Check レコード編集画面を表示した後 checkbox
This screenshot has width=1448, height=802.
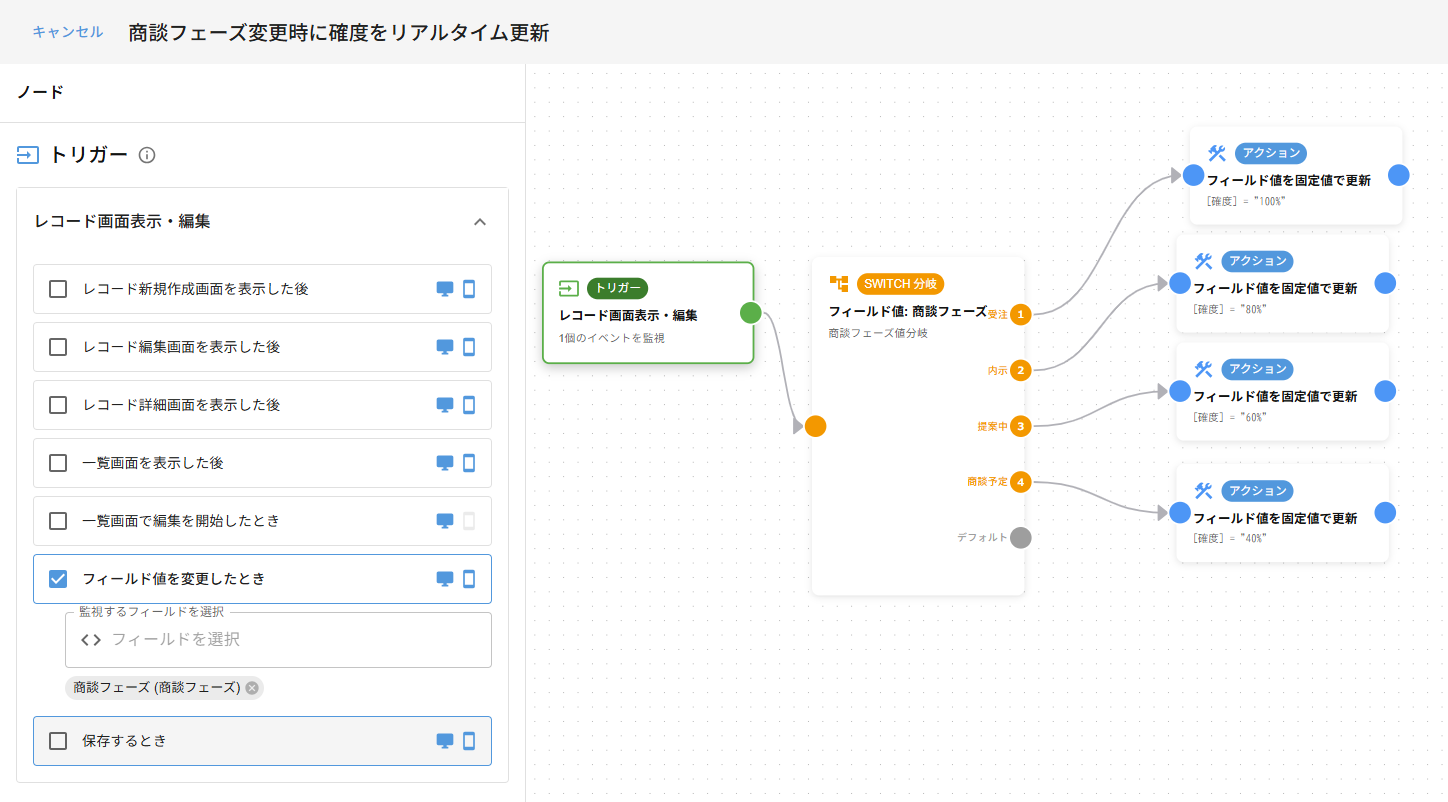[x=58, y=347]
